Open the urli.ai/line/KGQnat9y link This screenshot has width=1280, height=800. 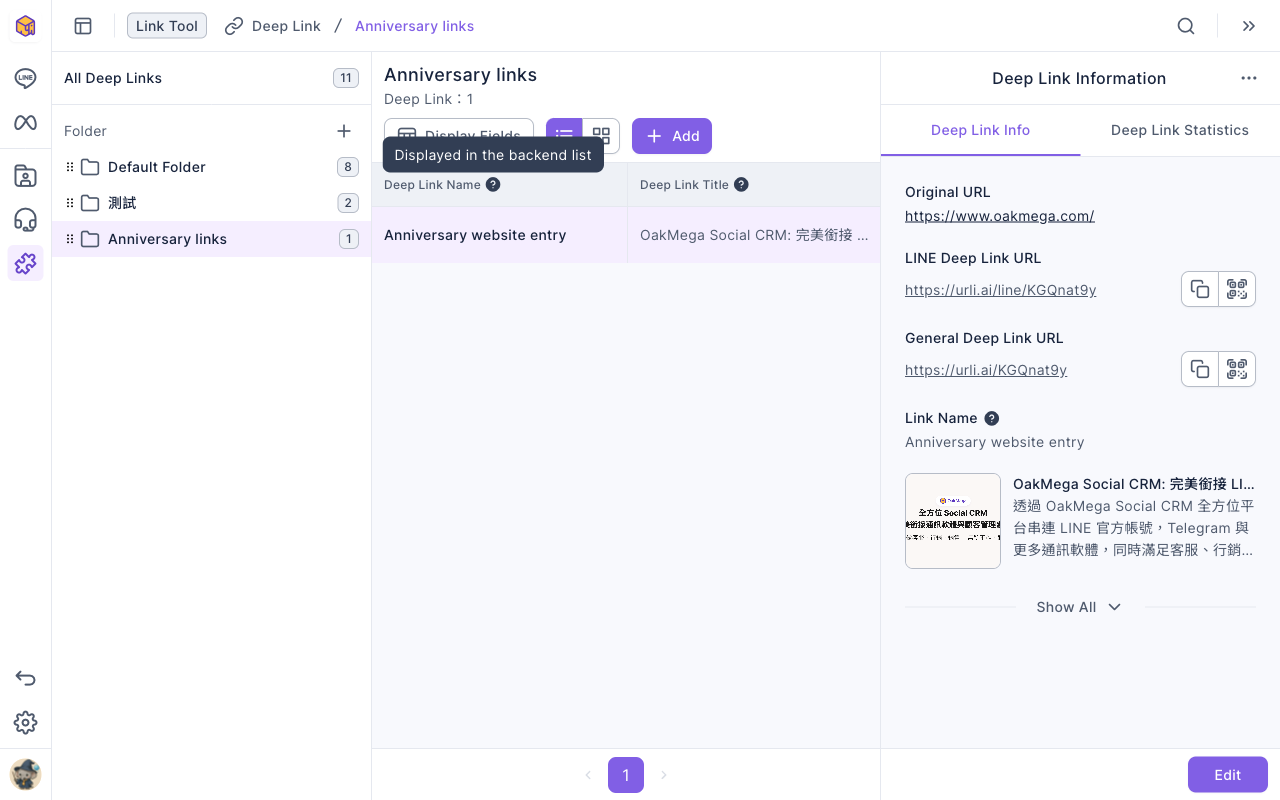point(1001,290)
